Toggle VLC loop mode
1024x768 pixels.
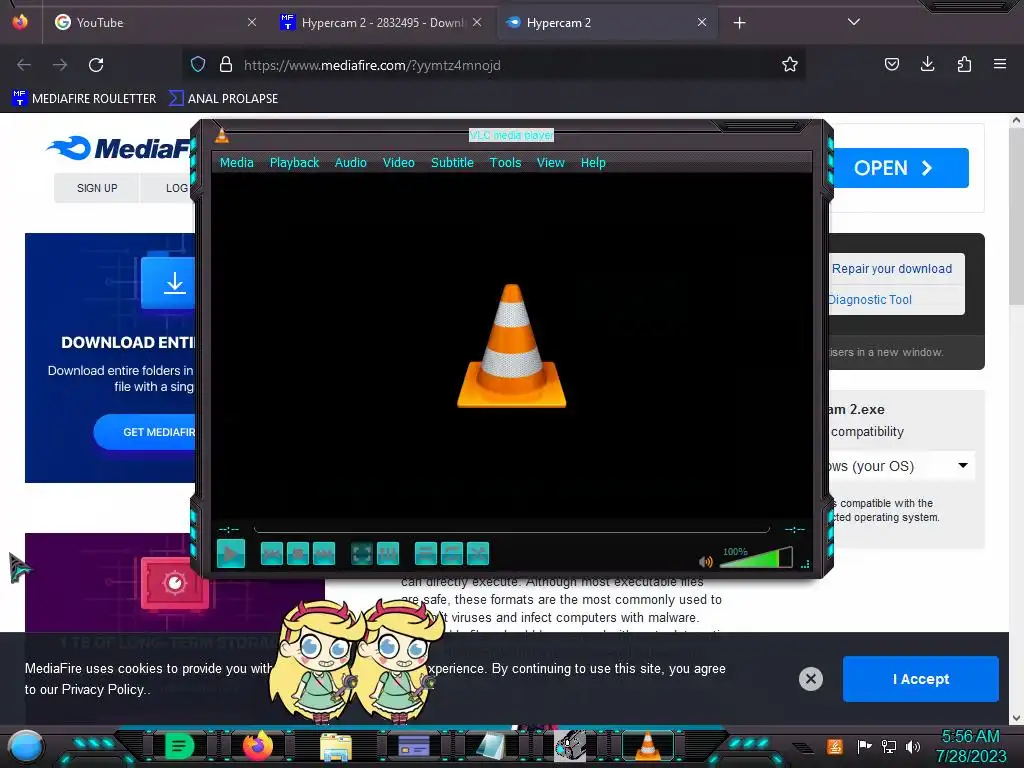(x=452, y=554)
